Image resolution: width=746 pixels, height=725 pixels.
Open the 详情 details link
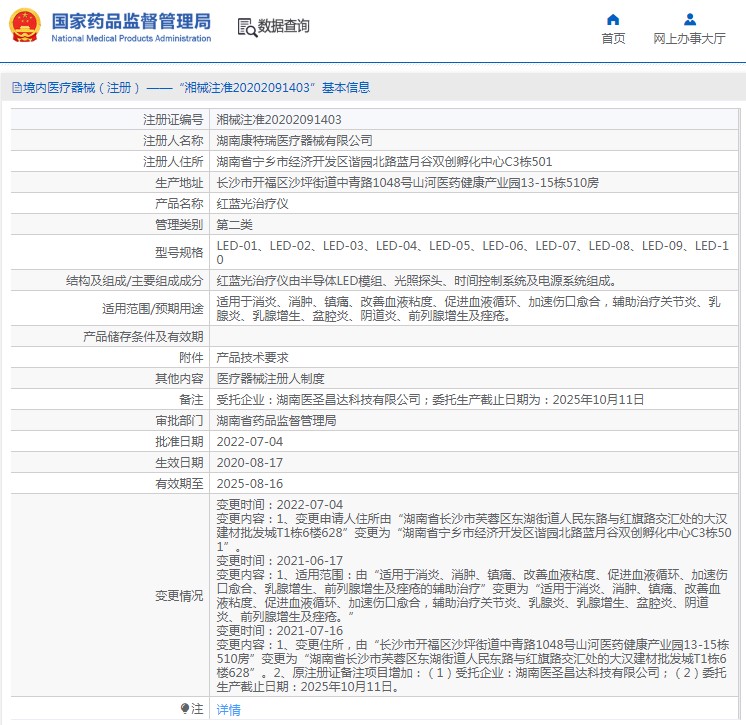228,709
